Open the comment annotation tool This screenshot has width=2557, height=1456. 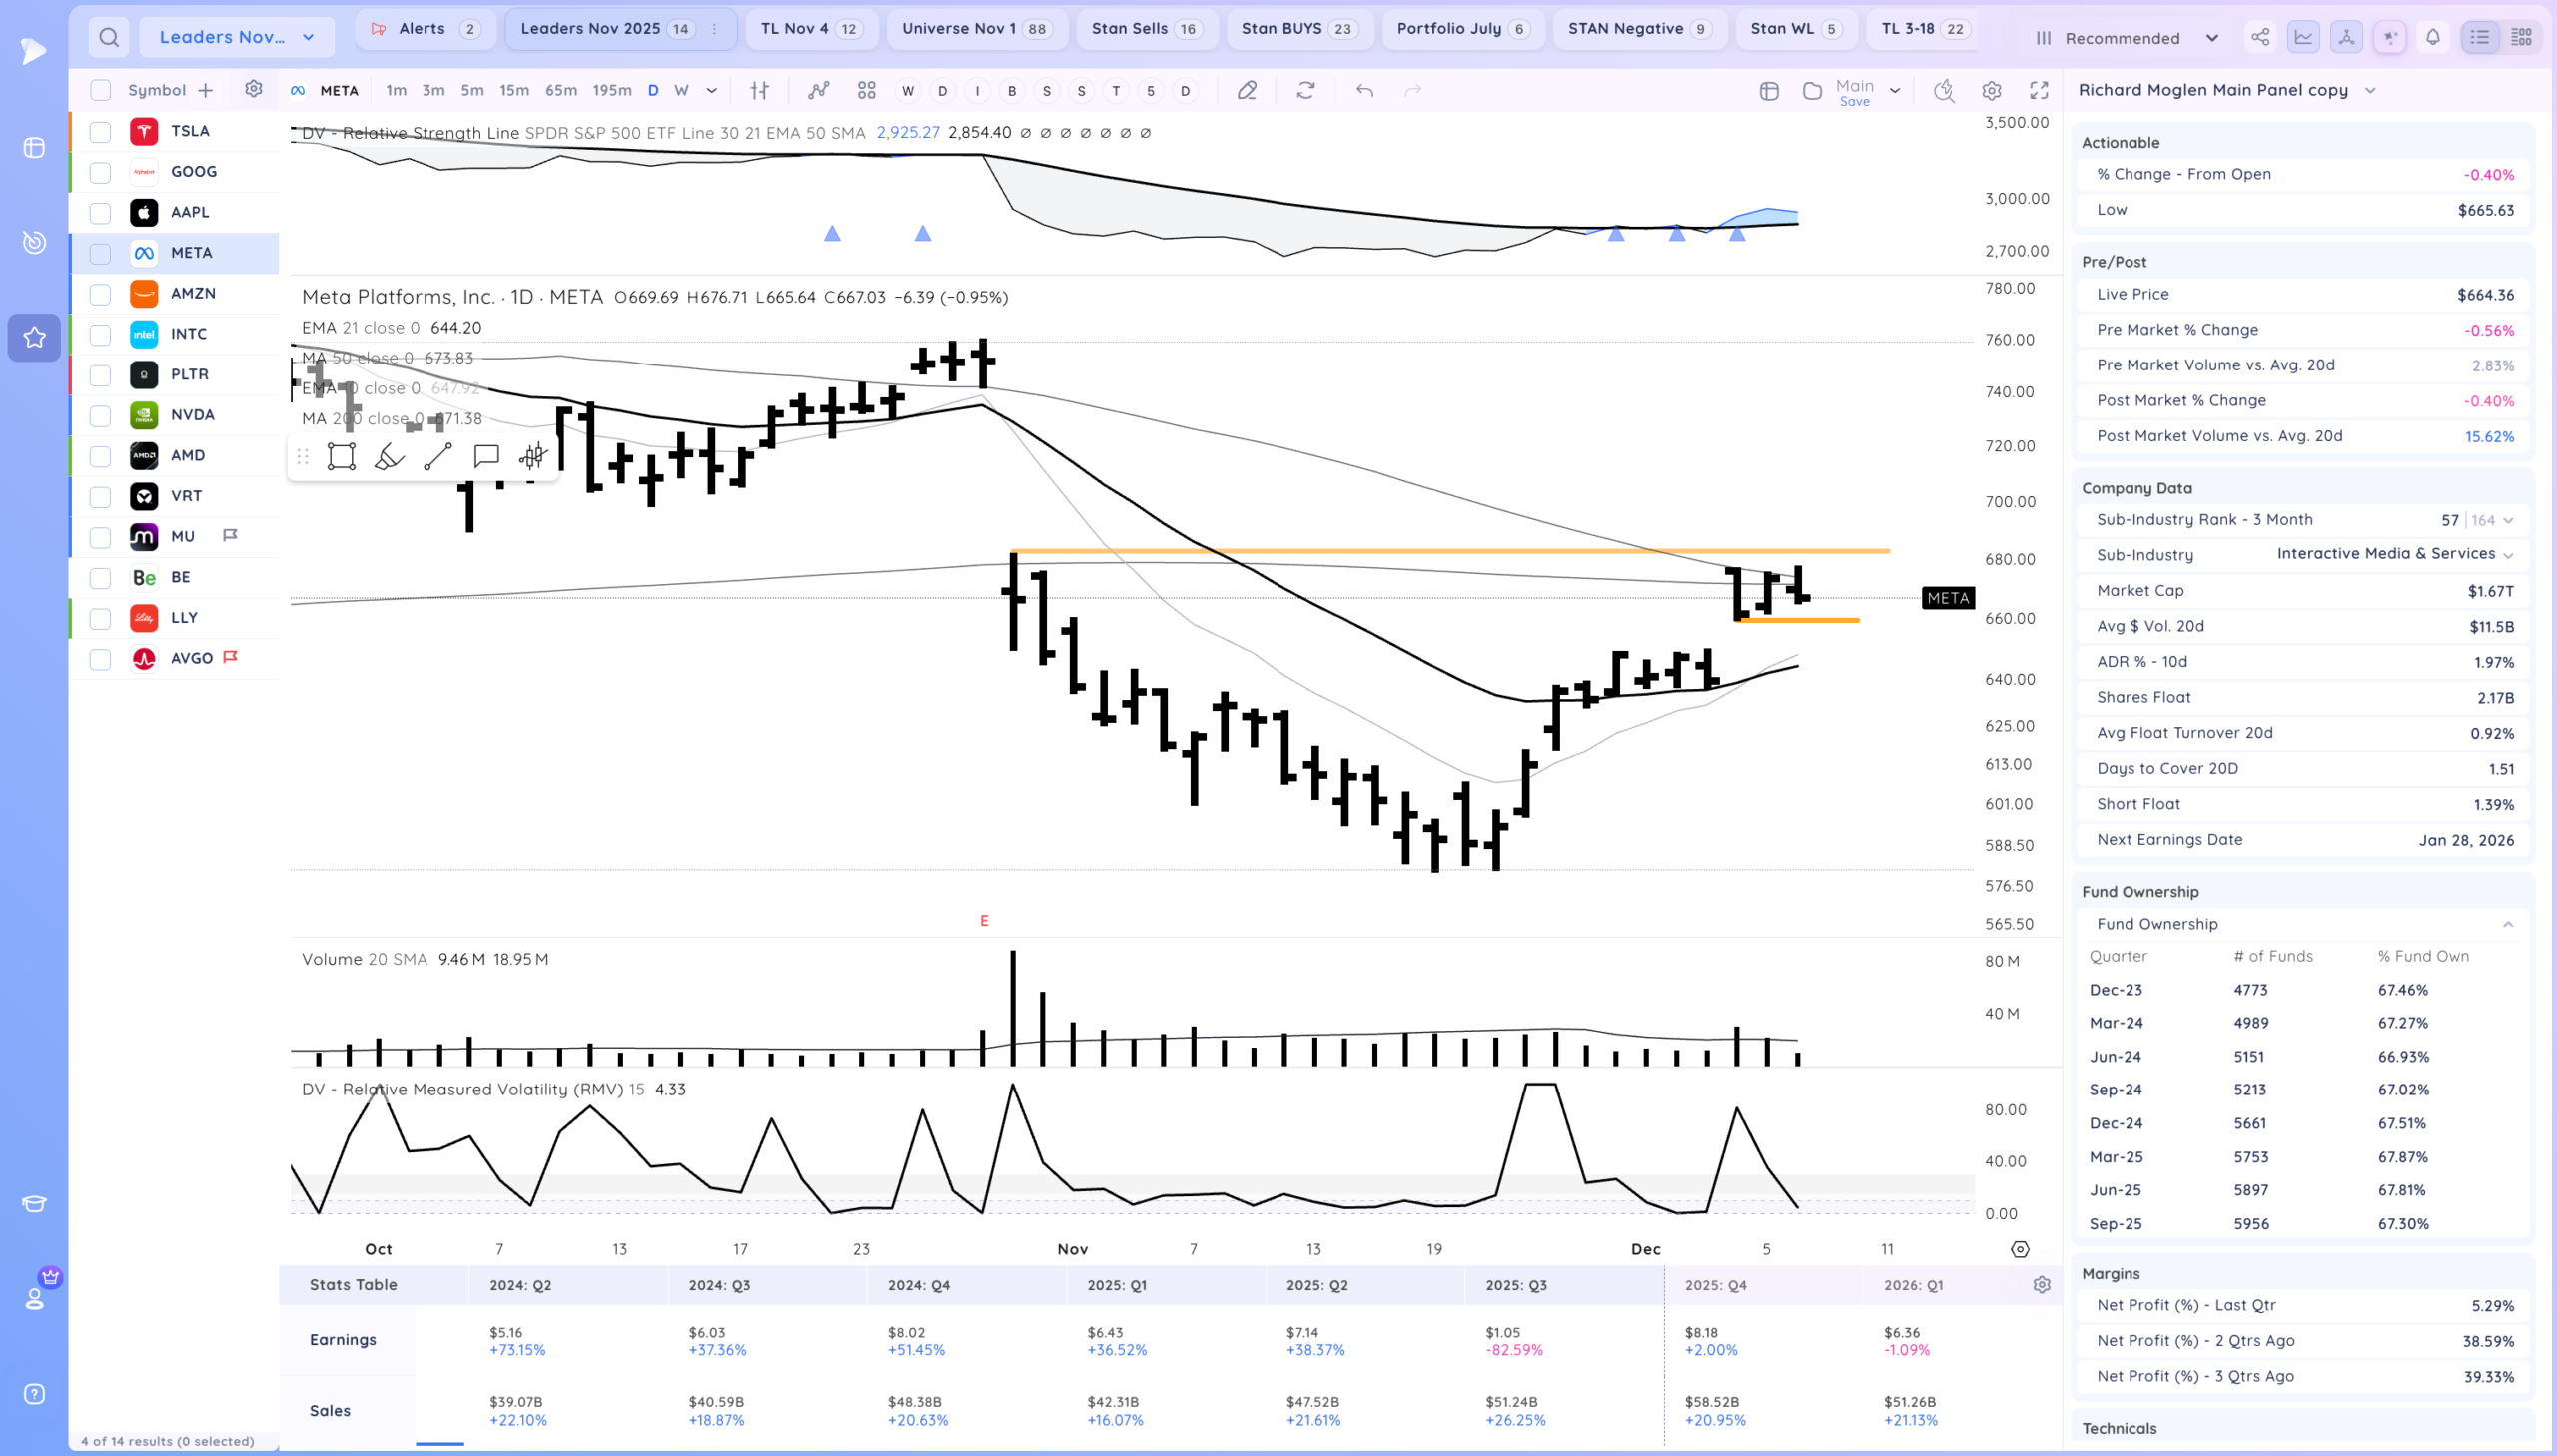coord(486,457)
